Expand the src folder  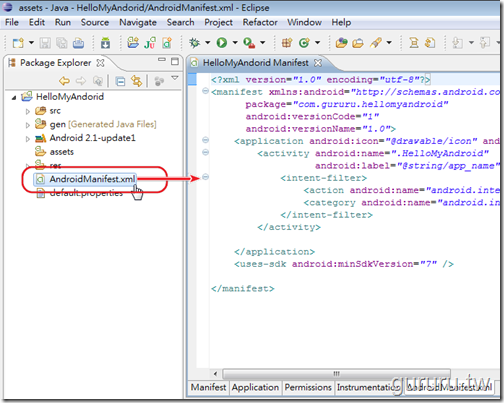point(28,111)
